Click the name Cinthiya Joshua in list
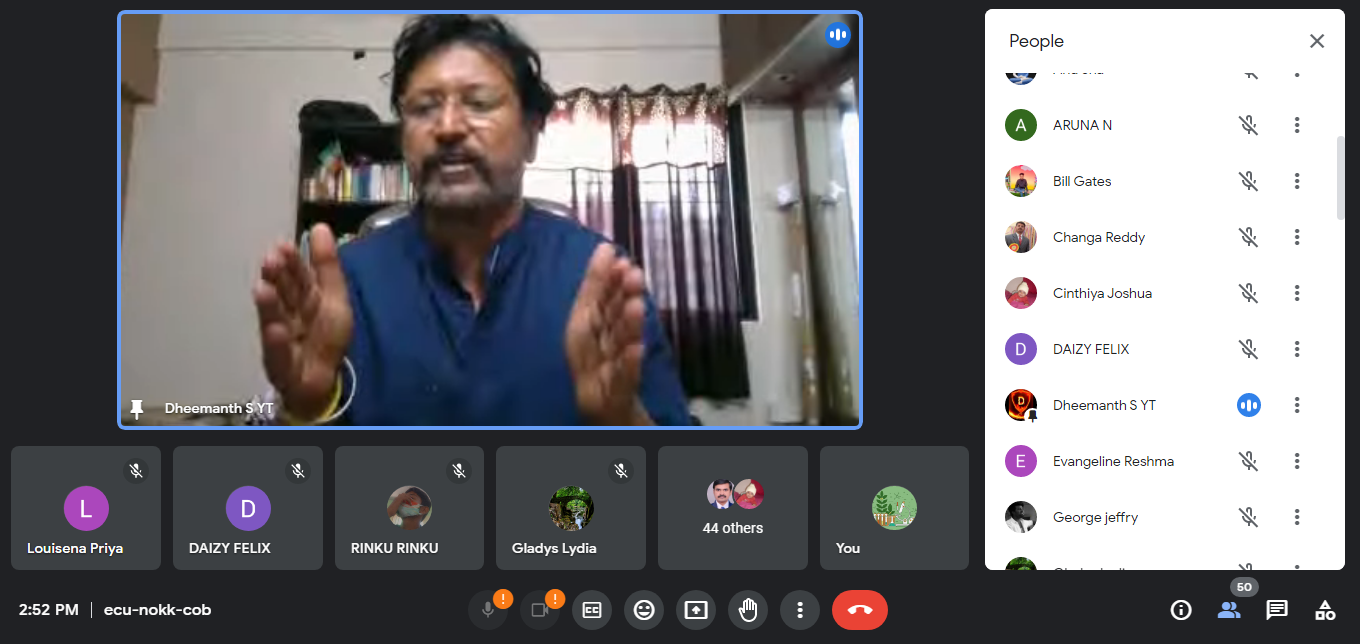The image size is (1360, 644). click(x=1102, y=293)
